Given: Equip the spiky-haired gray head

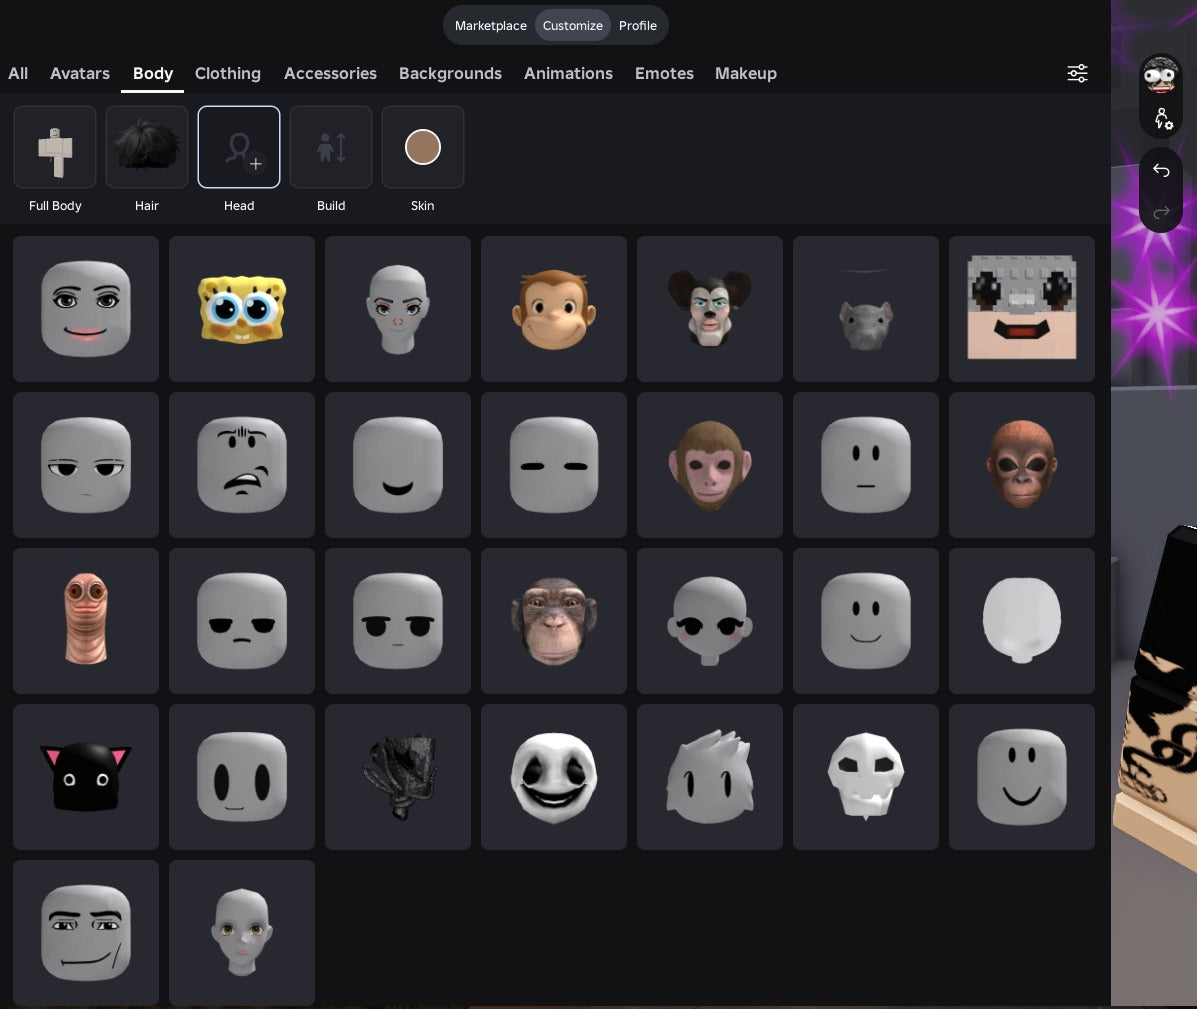Looking at the screenshot, I should click(710, 777).
